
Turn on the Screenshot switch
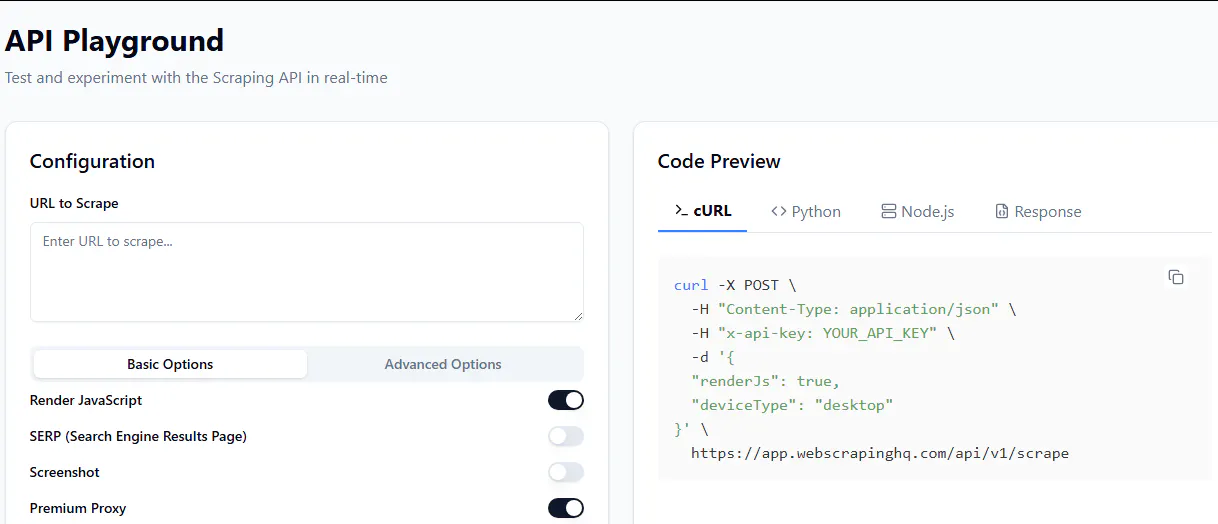pos(566,472)
